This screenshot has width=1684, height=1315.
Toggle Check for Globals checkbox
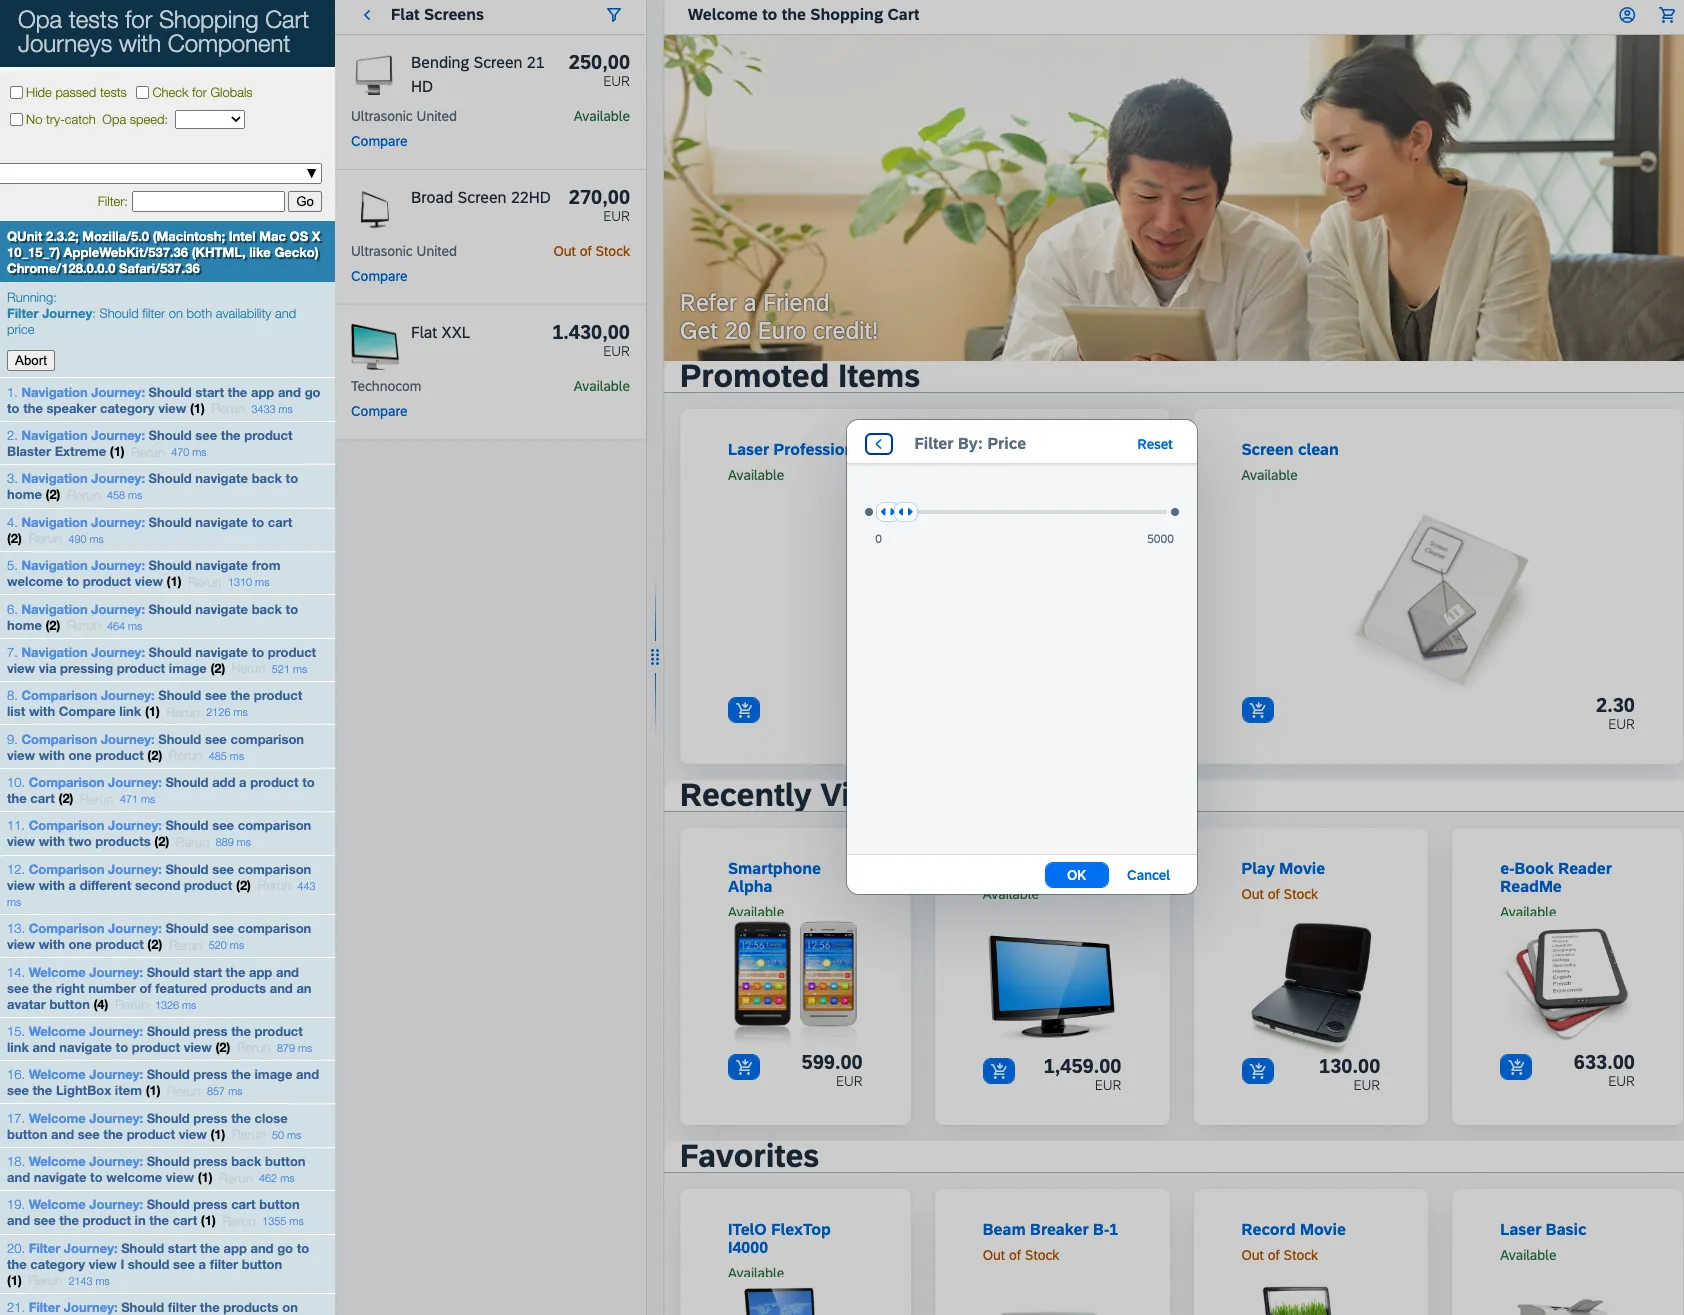tap(143, 93)
